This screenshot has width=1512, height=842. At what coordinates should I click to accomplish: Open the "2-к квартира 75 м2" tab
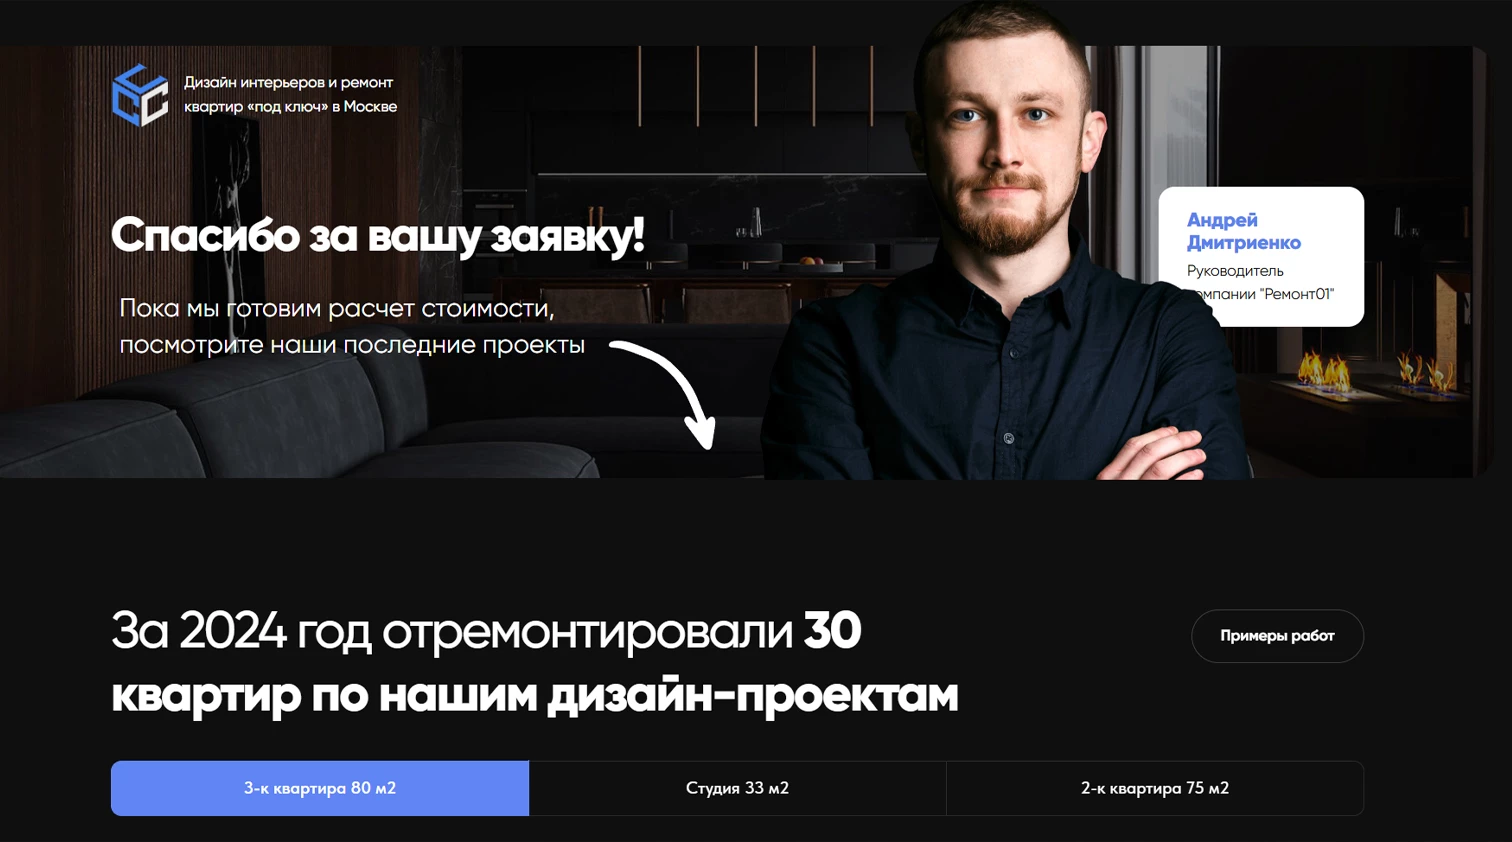coord(1155,788)
